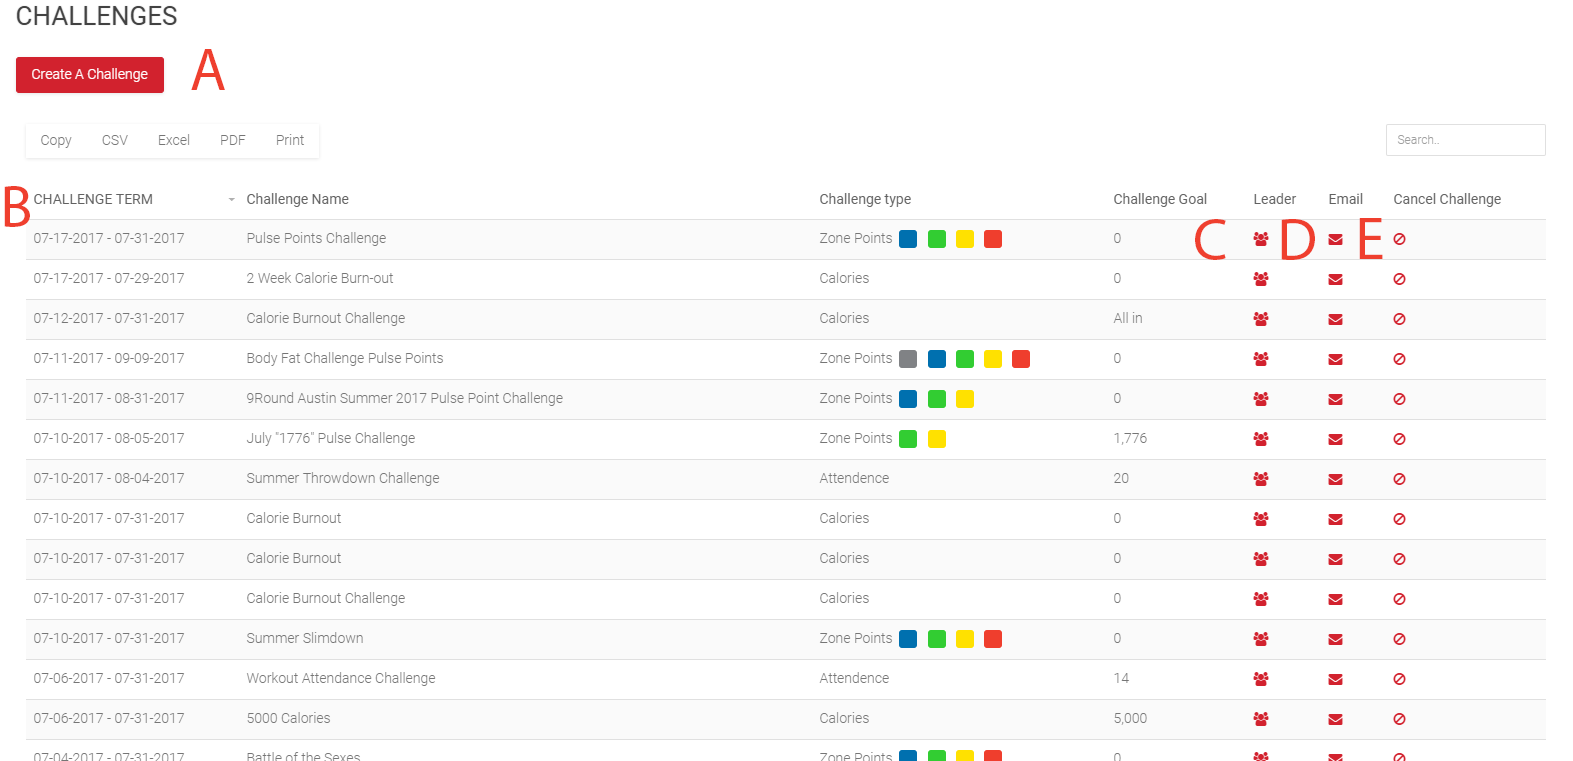Viewport: 1573px width, 761px height.
Task: Cancel the Calorie Burnout Challenge dated 07-12-2017
Action: click(1399, 319)
